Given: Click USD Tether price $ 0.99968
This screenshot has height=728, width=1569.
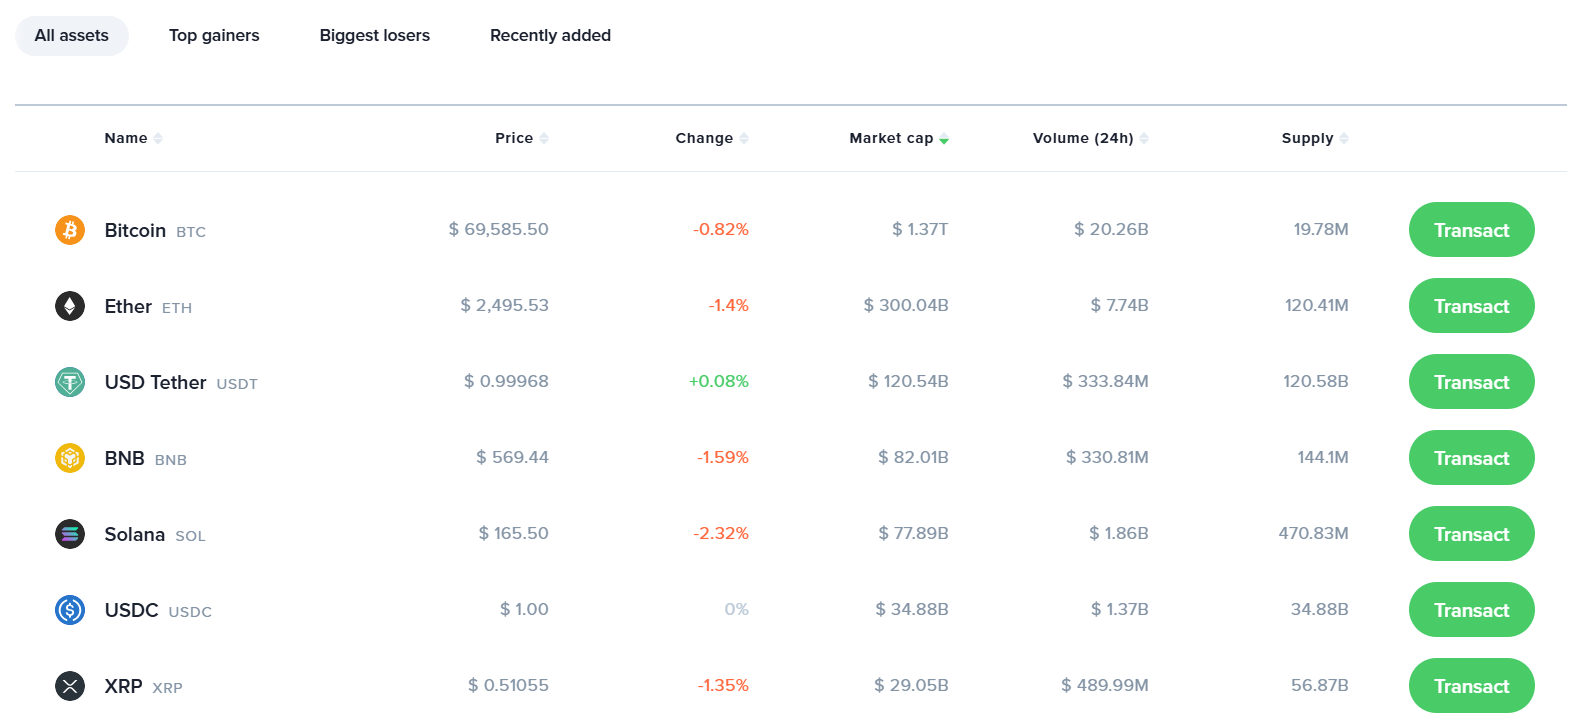Looking at the screenshot, I should click(x=506, y=381).
